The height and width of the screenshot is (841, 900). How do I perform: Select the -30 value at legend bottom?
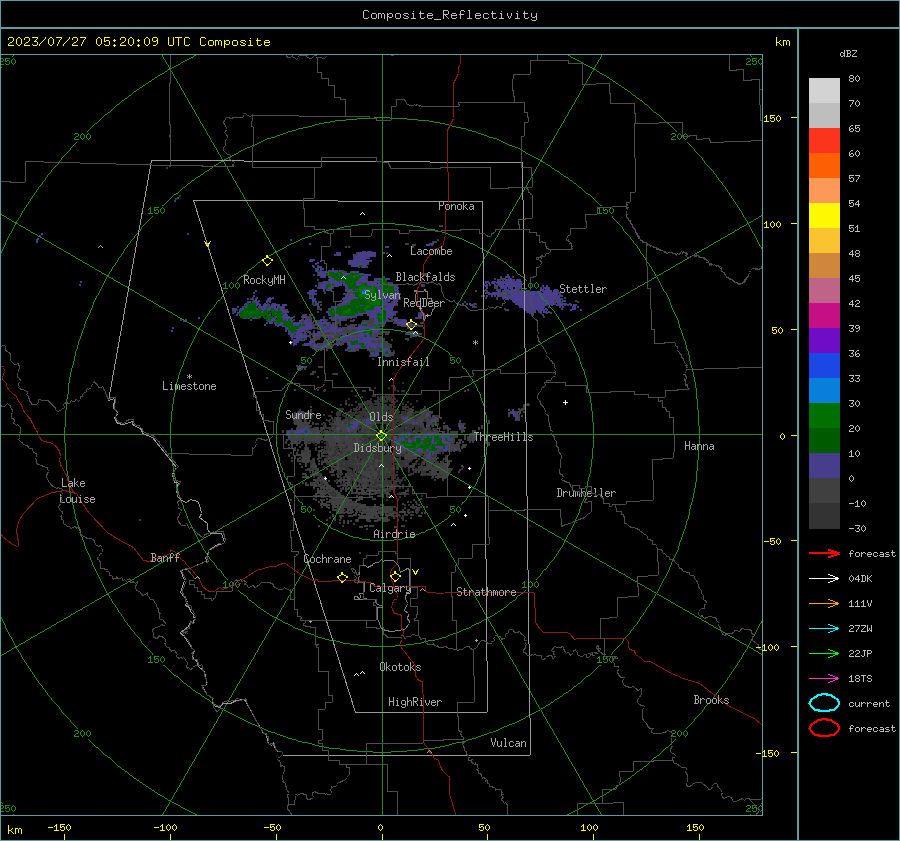pos(857,528)
